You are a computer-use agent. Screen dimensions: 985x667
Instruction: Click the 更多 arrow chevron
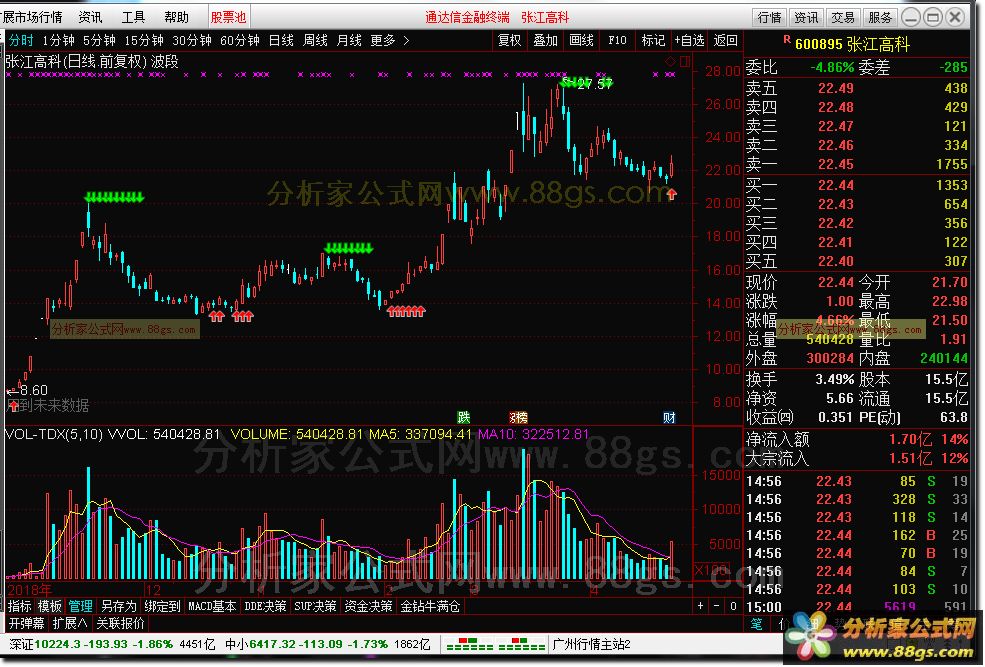coord(406,40)
